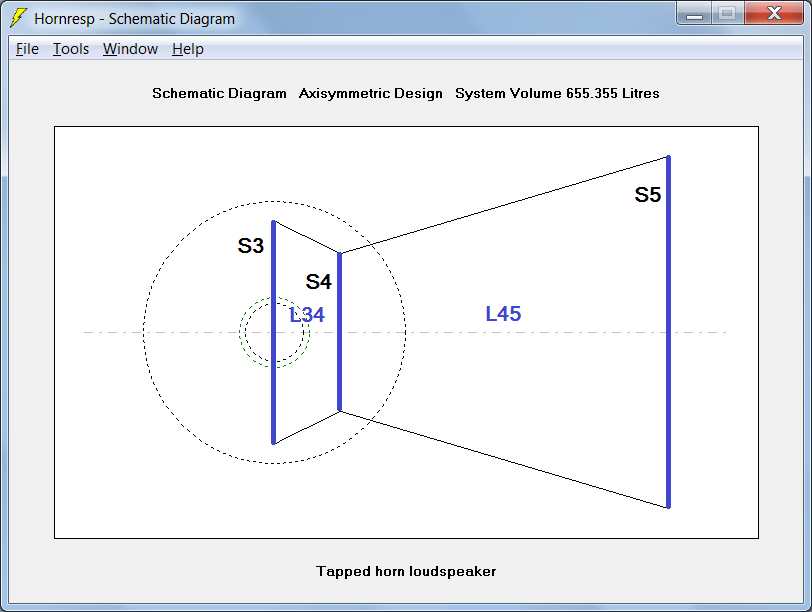Click the blue S4 vertical line
Screen dimensions: 812x612
340,332
